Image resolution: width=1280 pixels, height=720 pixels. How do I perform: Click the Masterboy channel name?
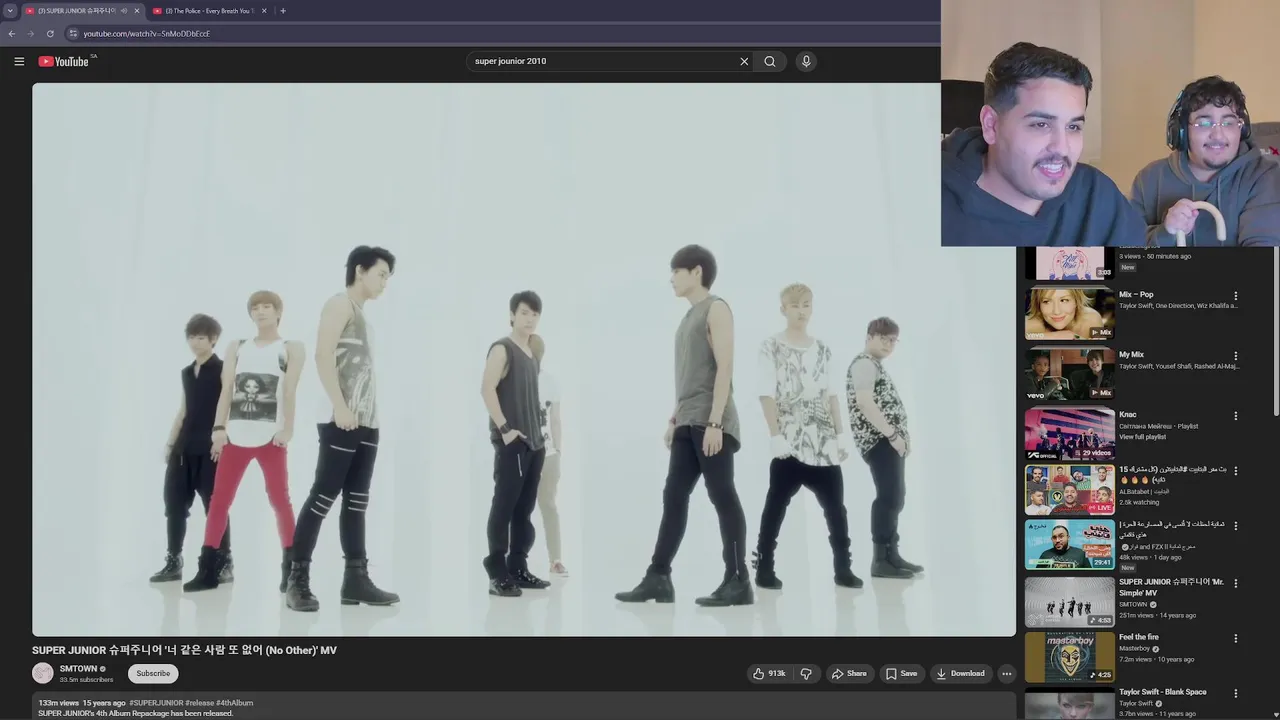(1135, 649)
